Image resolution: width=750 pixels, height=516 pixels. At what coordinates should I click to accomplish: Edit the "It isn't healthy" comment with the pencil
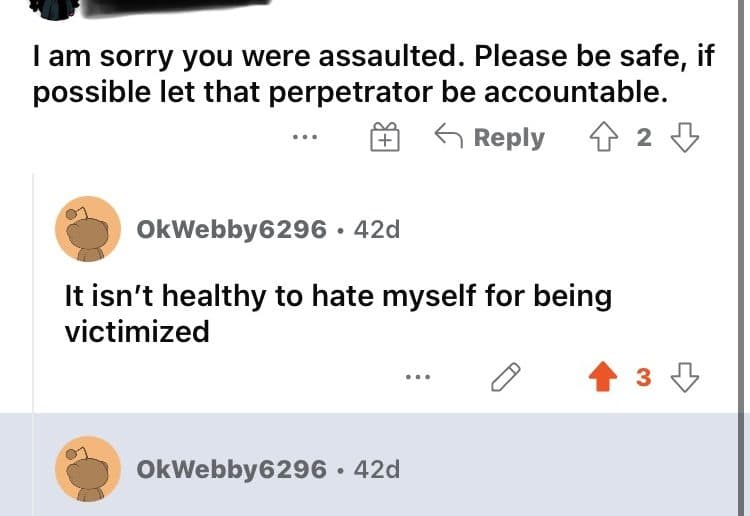(x=506, y=377)
